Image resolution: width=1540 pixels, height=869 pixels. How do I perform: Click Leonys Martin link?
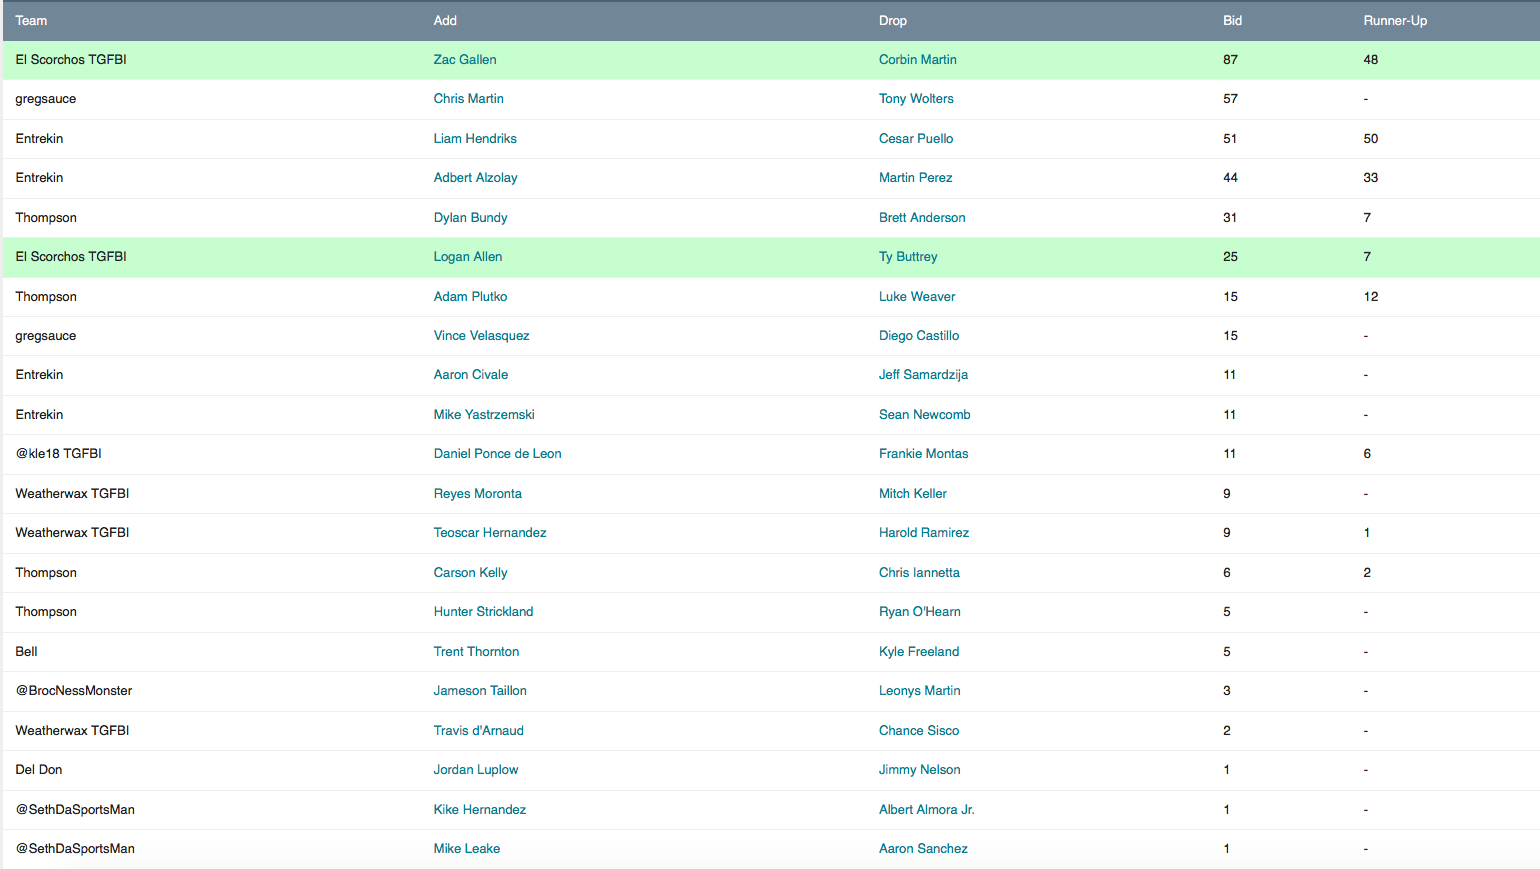(920, 691)
